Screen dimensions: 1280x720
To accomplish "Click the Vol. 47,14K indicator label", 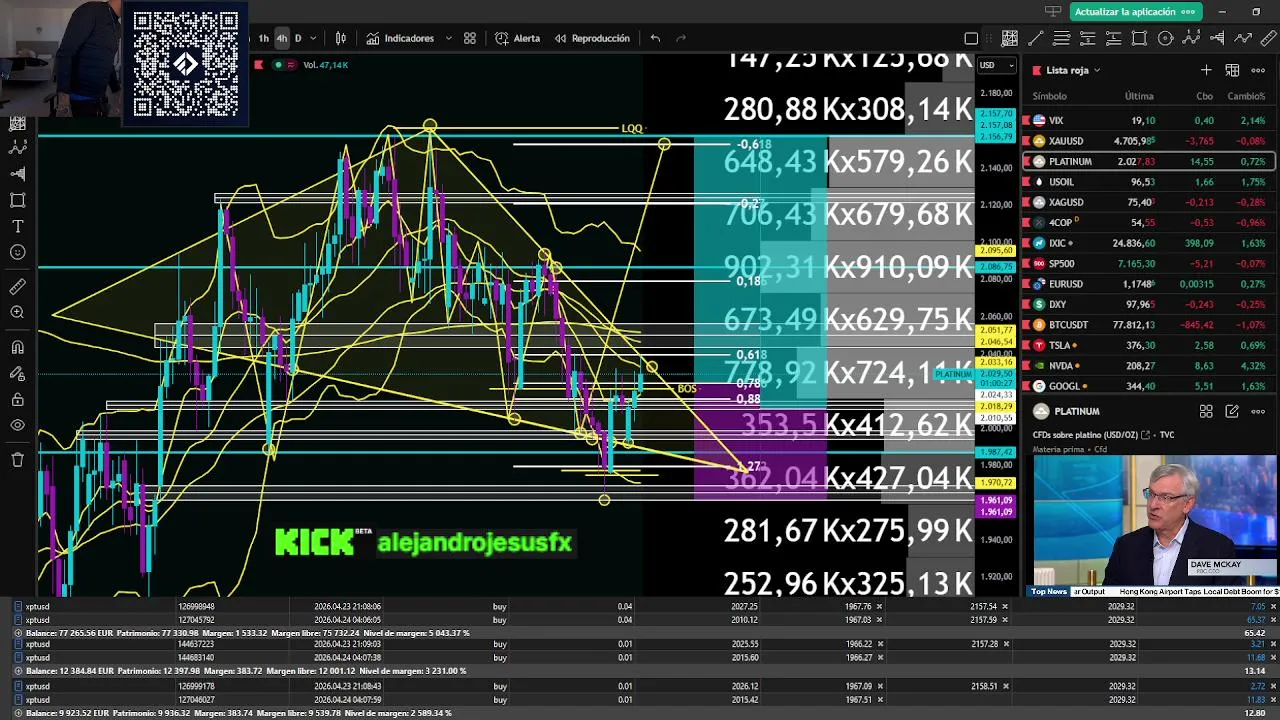I will tap(325, 65).
